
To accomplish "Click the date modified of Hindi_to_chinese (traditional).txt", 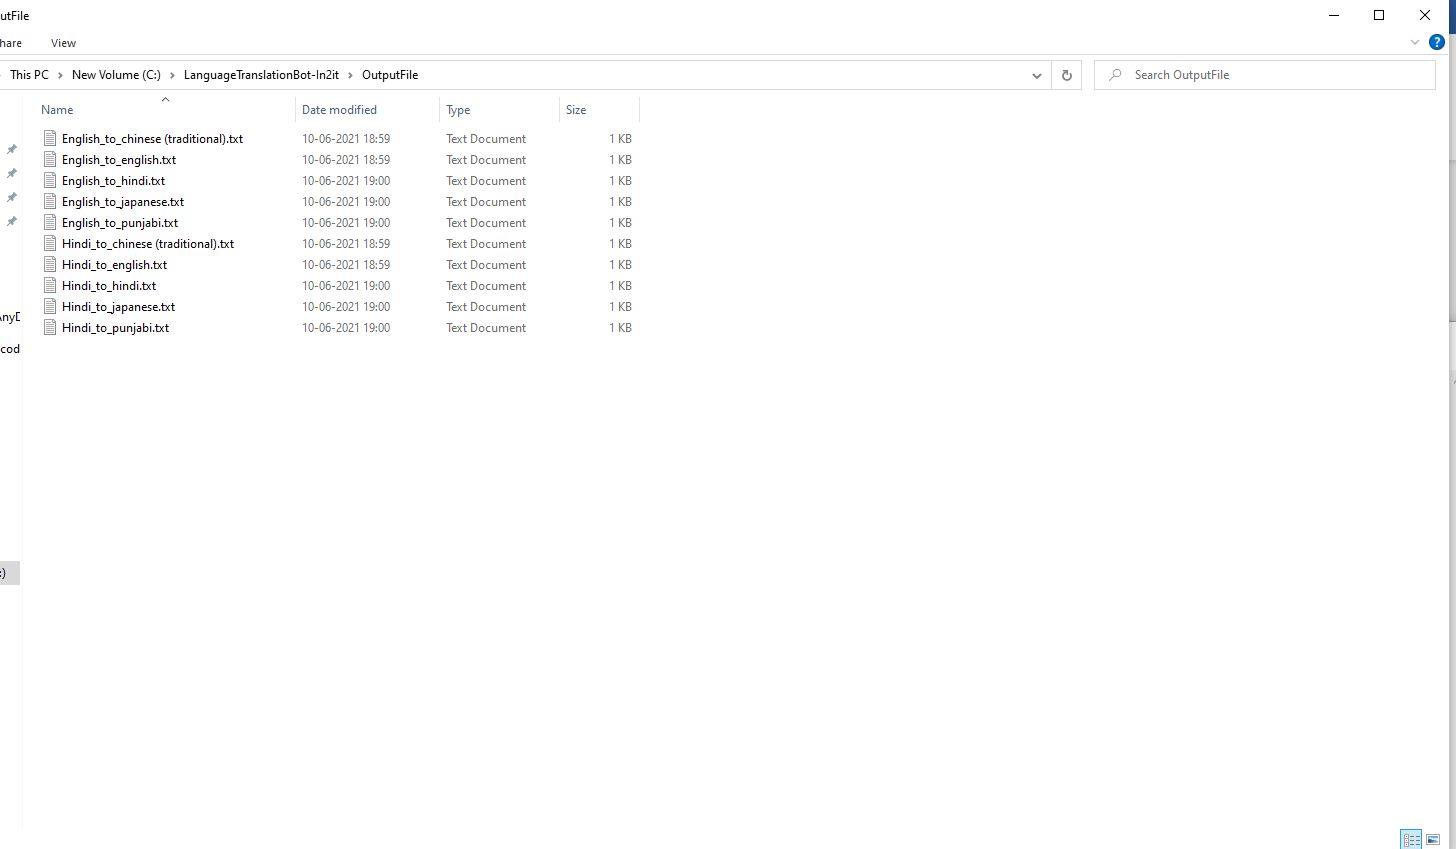I will (x=346, y=244).
